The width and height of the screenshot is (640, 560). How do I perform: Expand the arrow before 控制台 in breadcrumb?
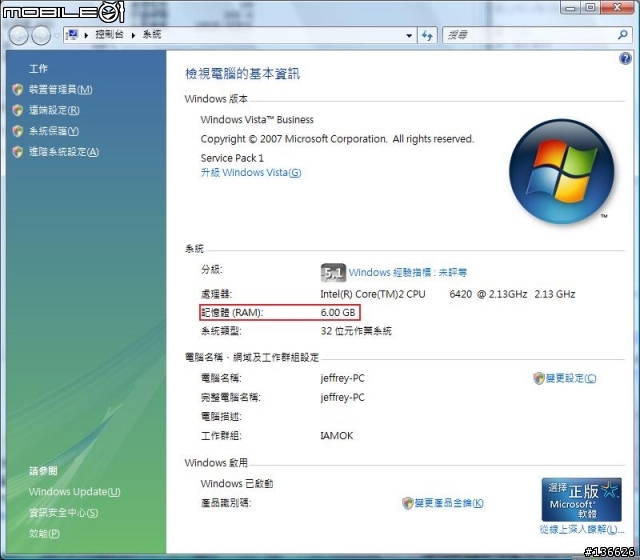point(86,36)
